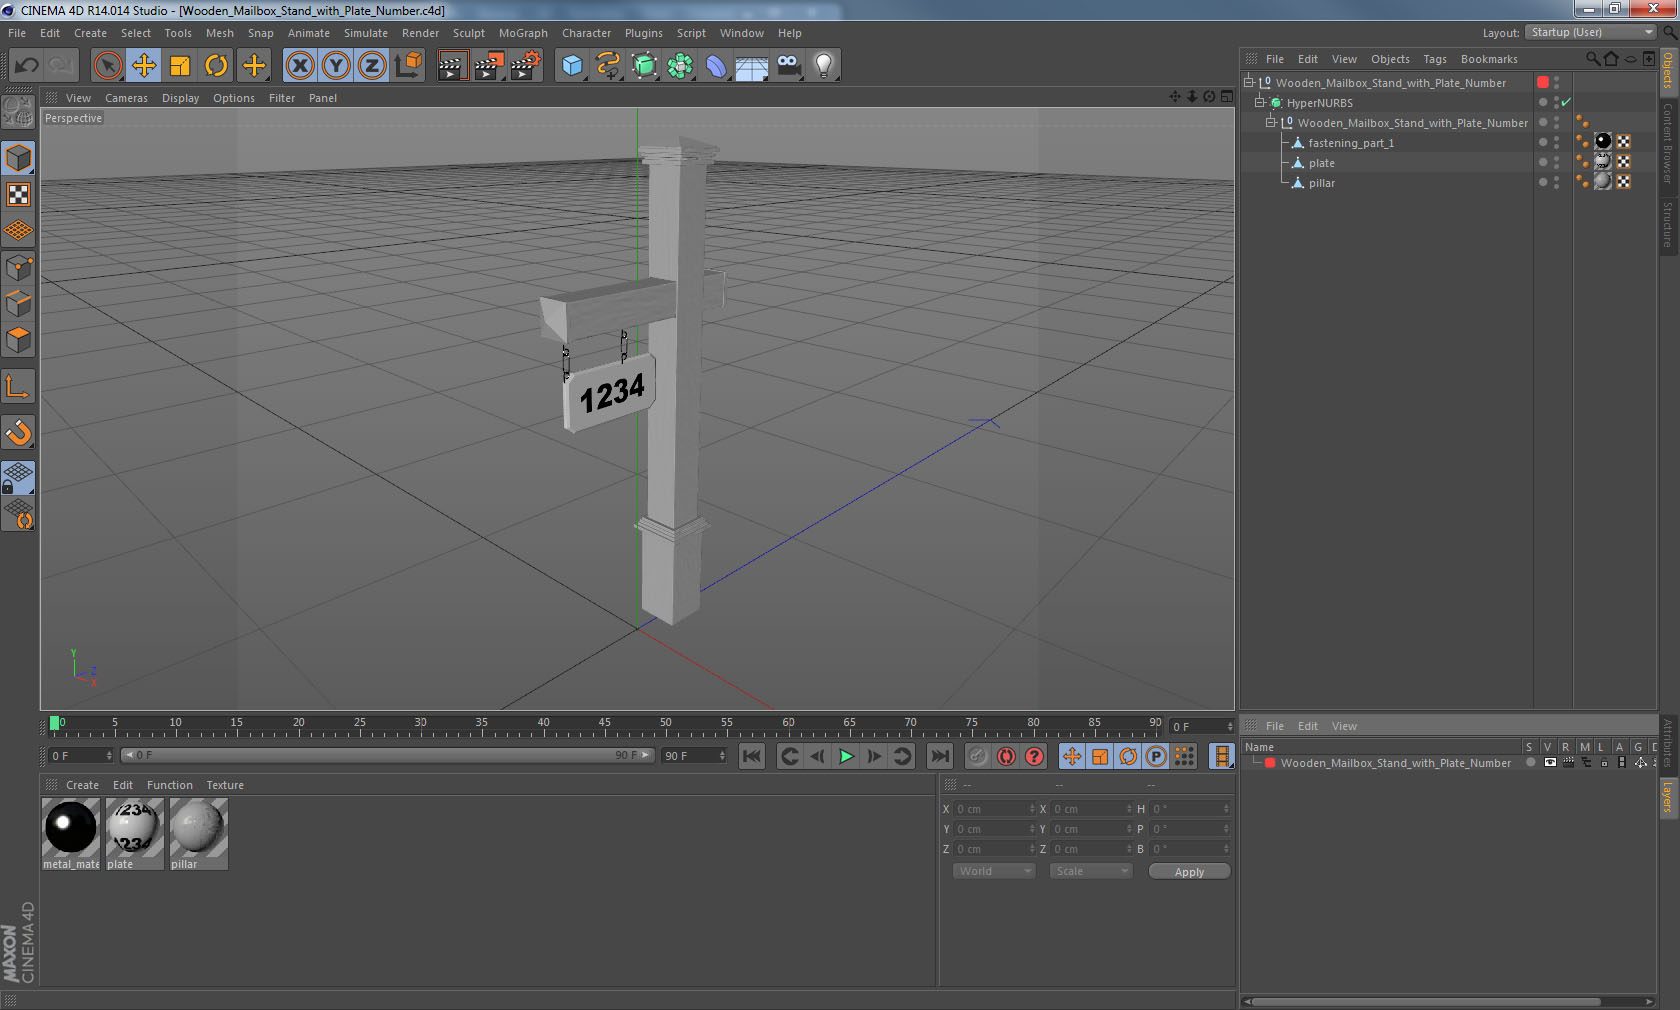Toggle autokeying button
Screen dimensions: 1680x1010
[x=1006, y=756]
